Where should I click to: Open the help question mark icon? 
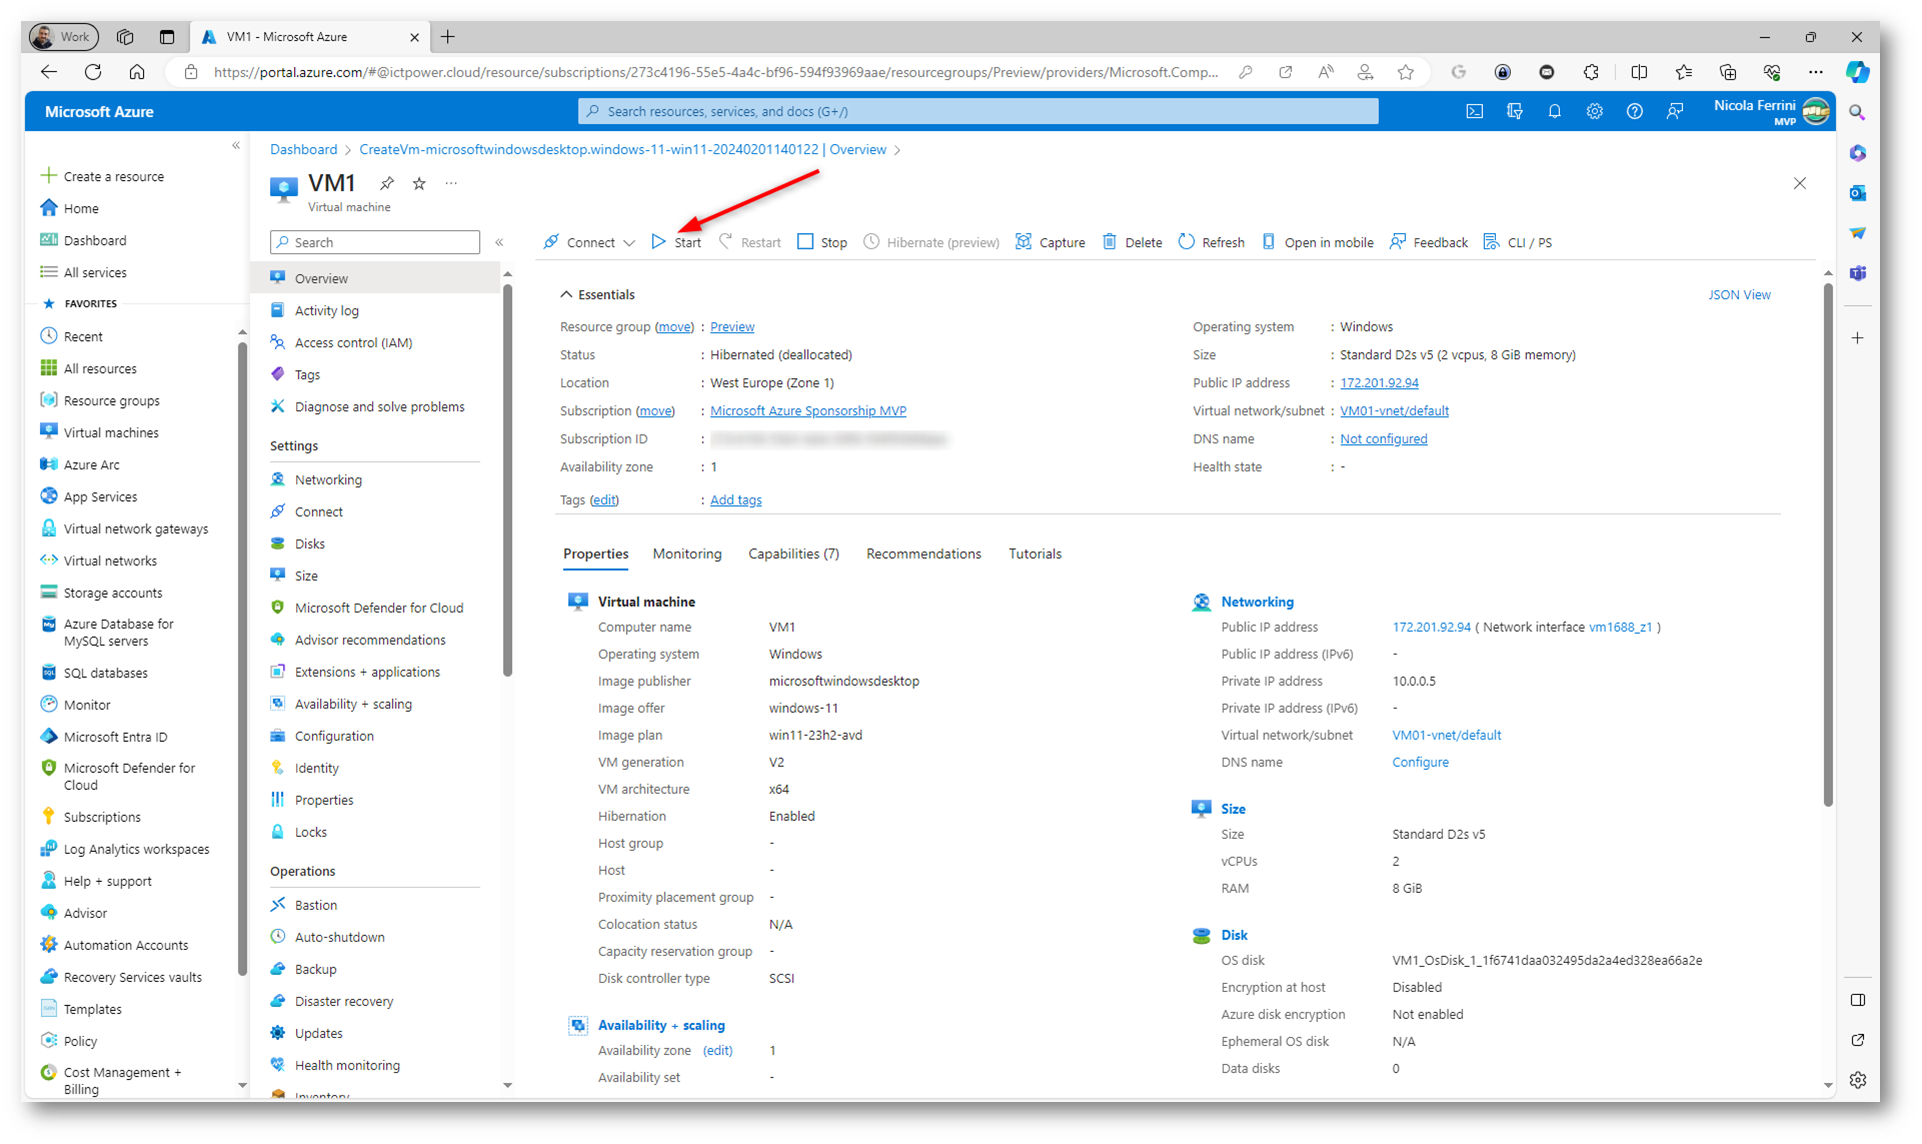(x=1634, y=111)
